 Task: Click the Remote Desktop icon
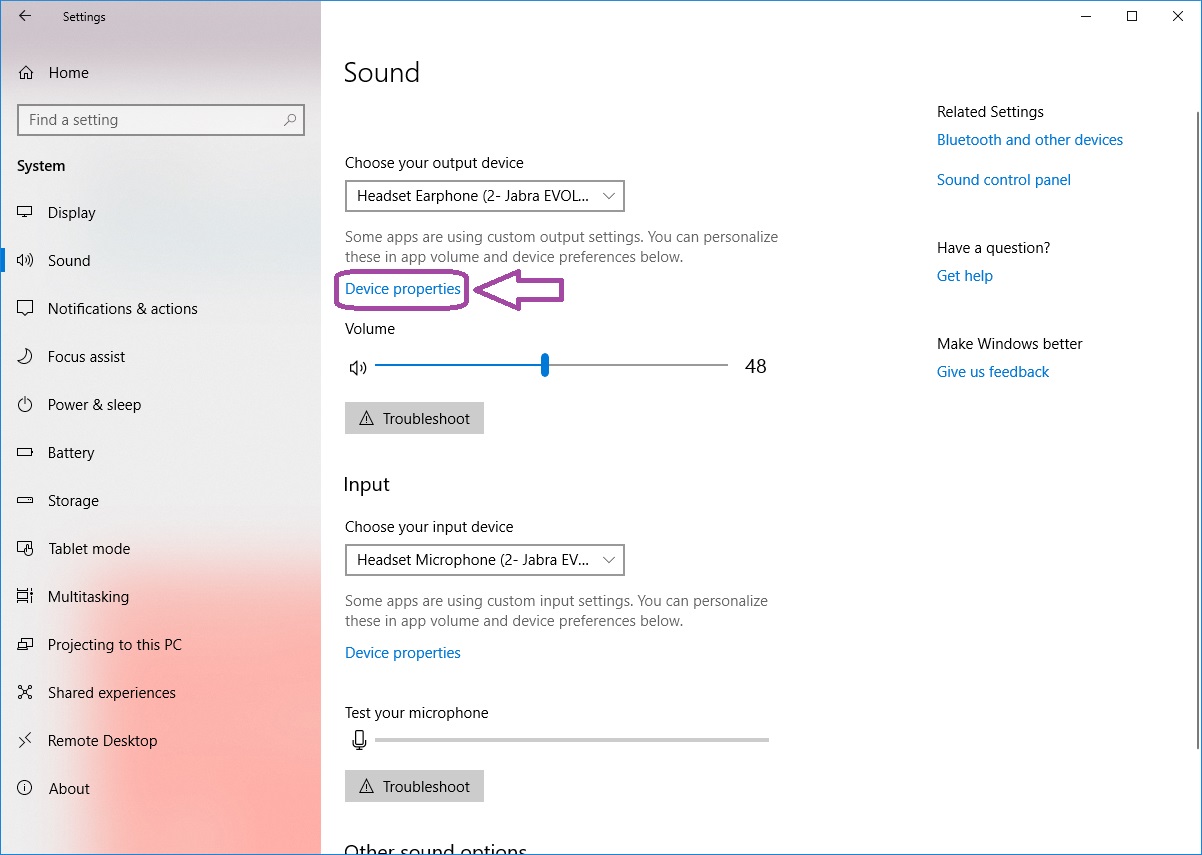coord(26,741)
